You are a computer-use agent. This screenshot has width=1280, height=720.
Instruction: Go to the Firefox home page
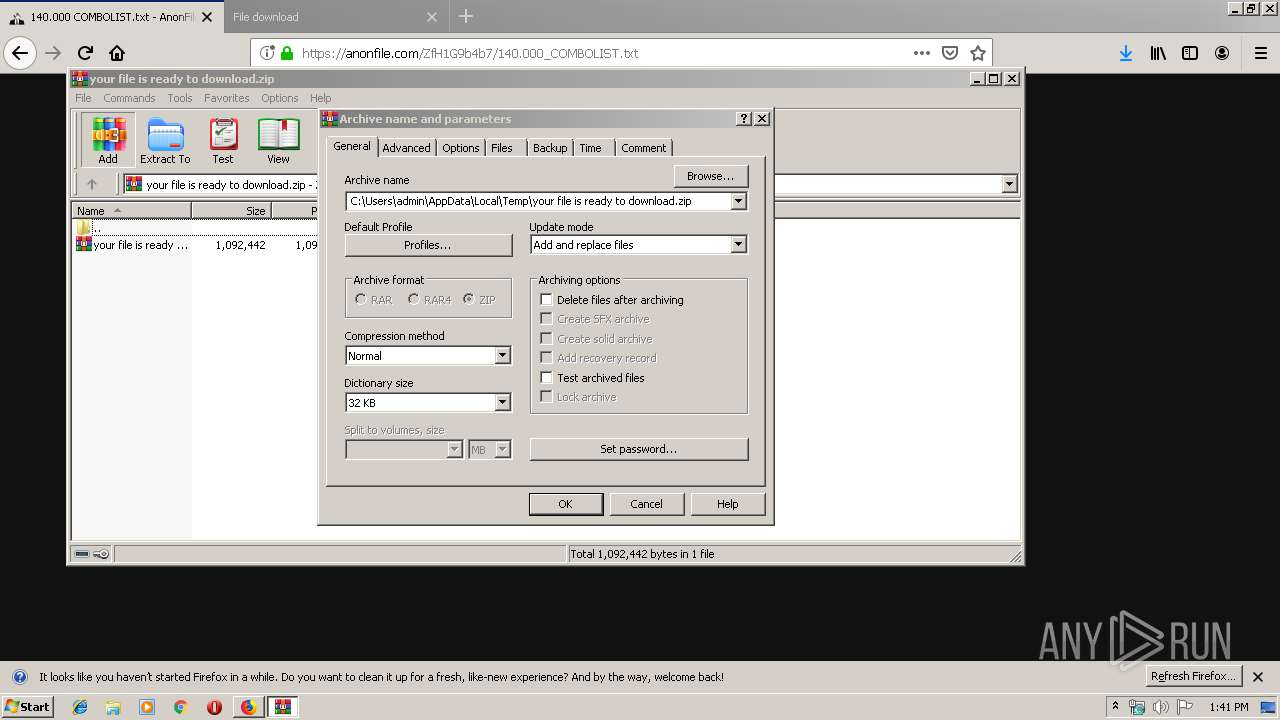coord(117,53)
